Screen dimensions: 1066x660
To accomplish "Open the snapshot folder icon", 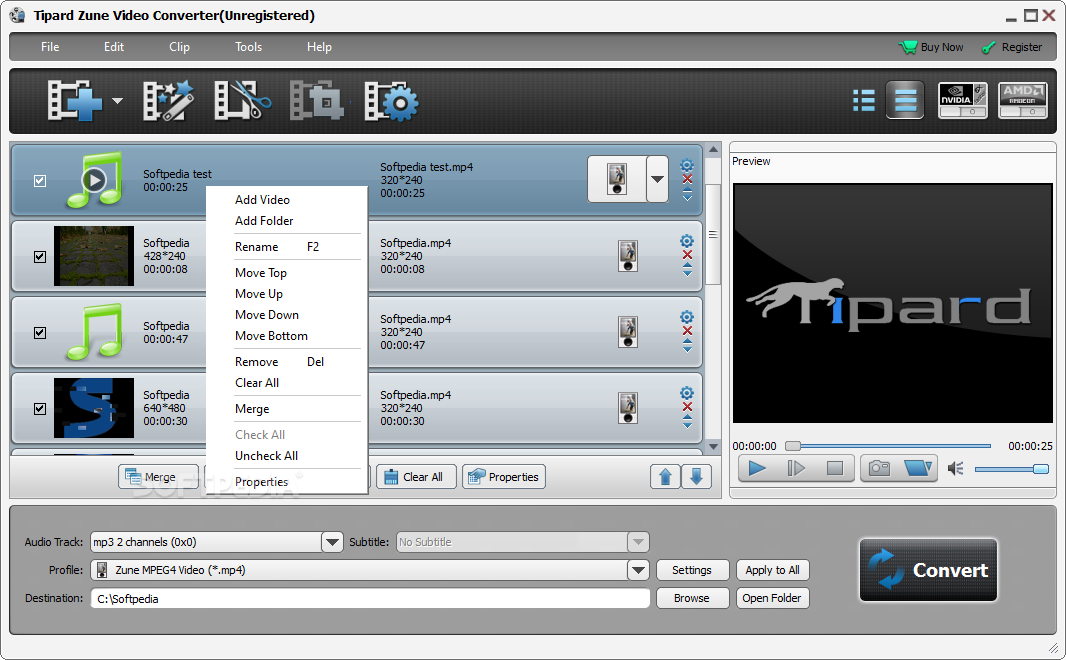I will click(918, 468).
